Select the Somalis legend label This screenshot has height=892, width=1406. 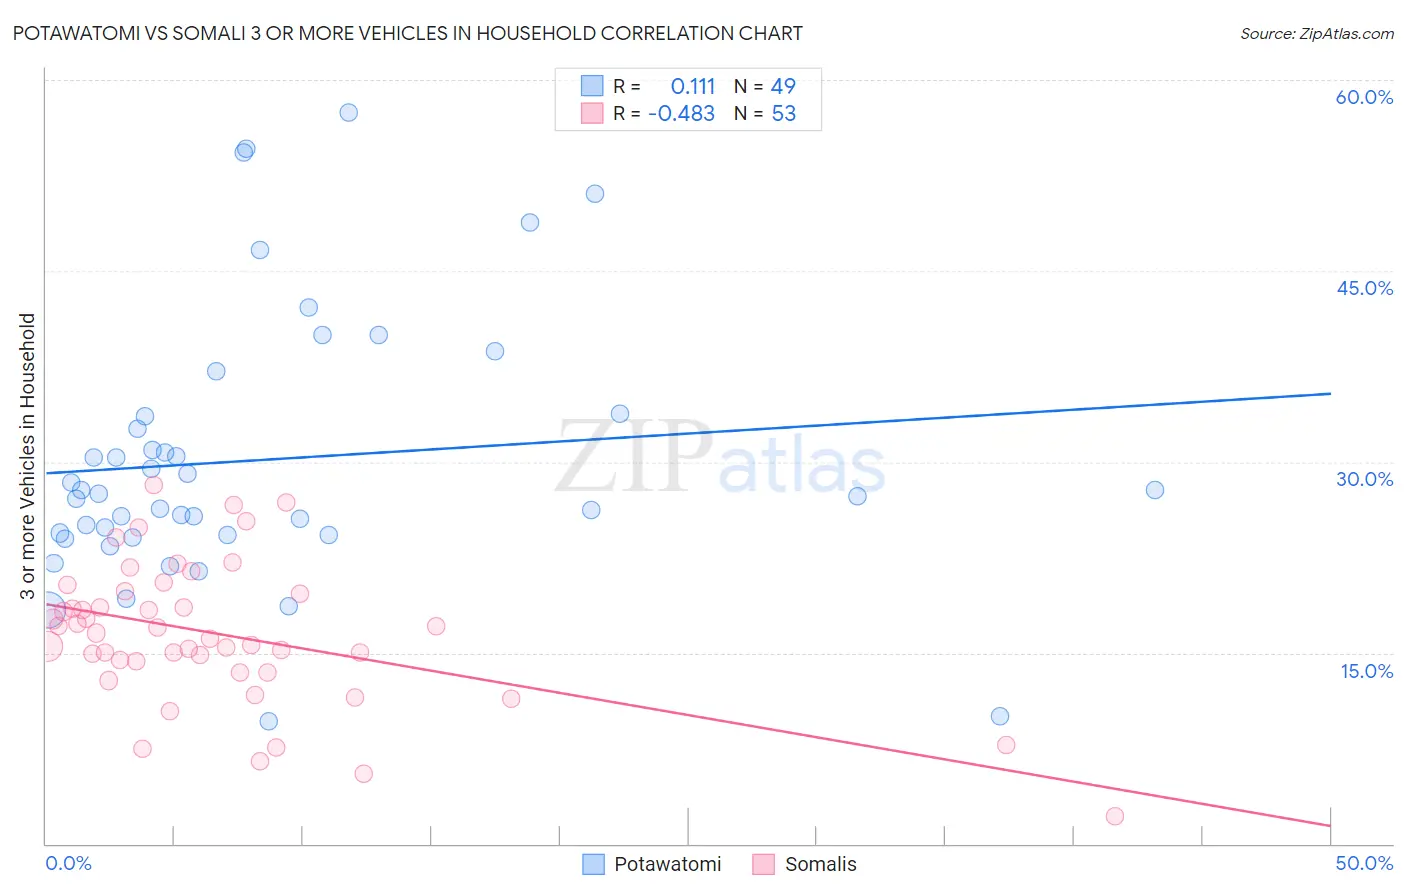pyautogui.click(x=821, y=864)
